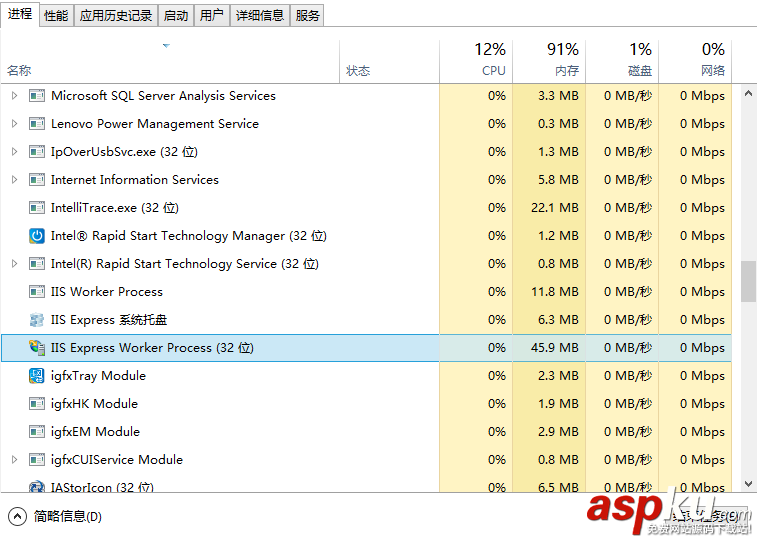Open the 用户 tab

pos(212,15)
